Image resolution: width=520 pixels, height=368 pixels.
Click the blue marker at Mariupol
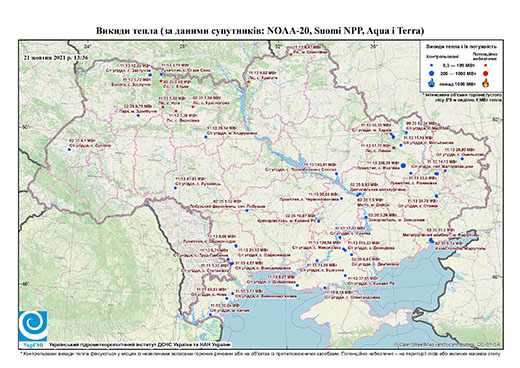click(x=431, y=240)
